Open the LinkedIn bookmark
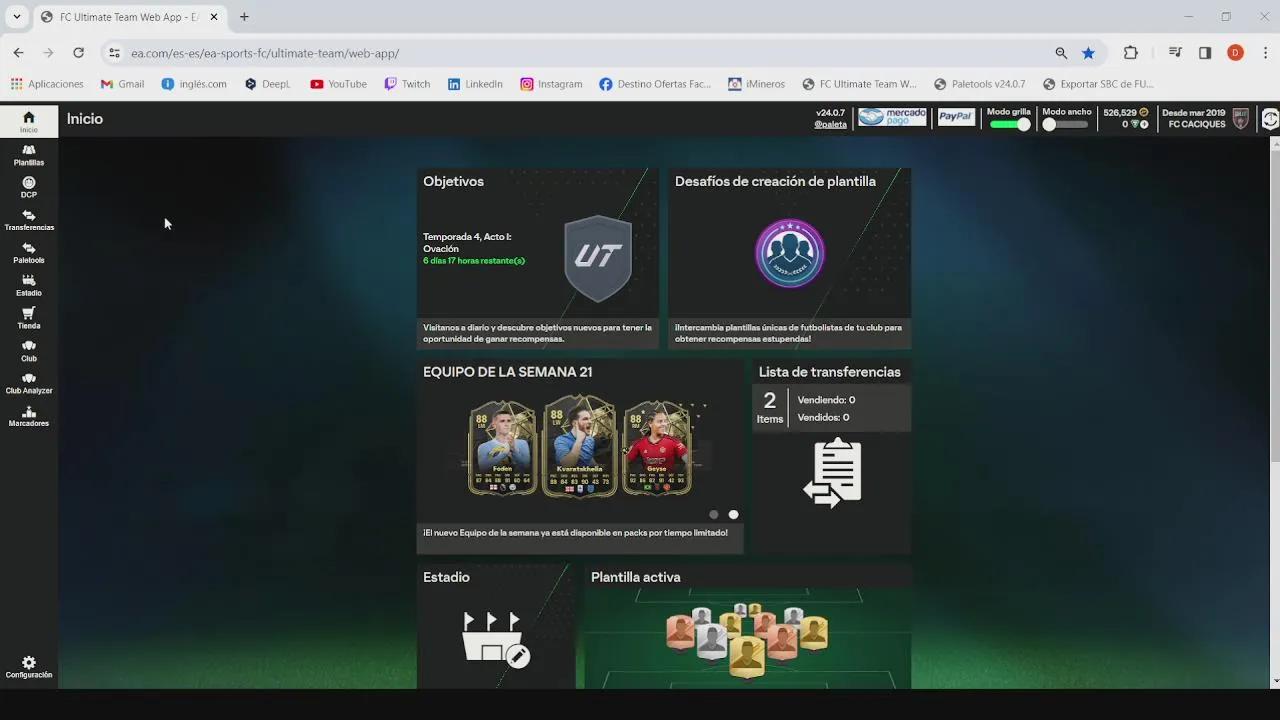The image size is (1280, 720). (x=475, y=84)
